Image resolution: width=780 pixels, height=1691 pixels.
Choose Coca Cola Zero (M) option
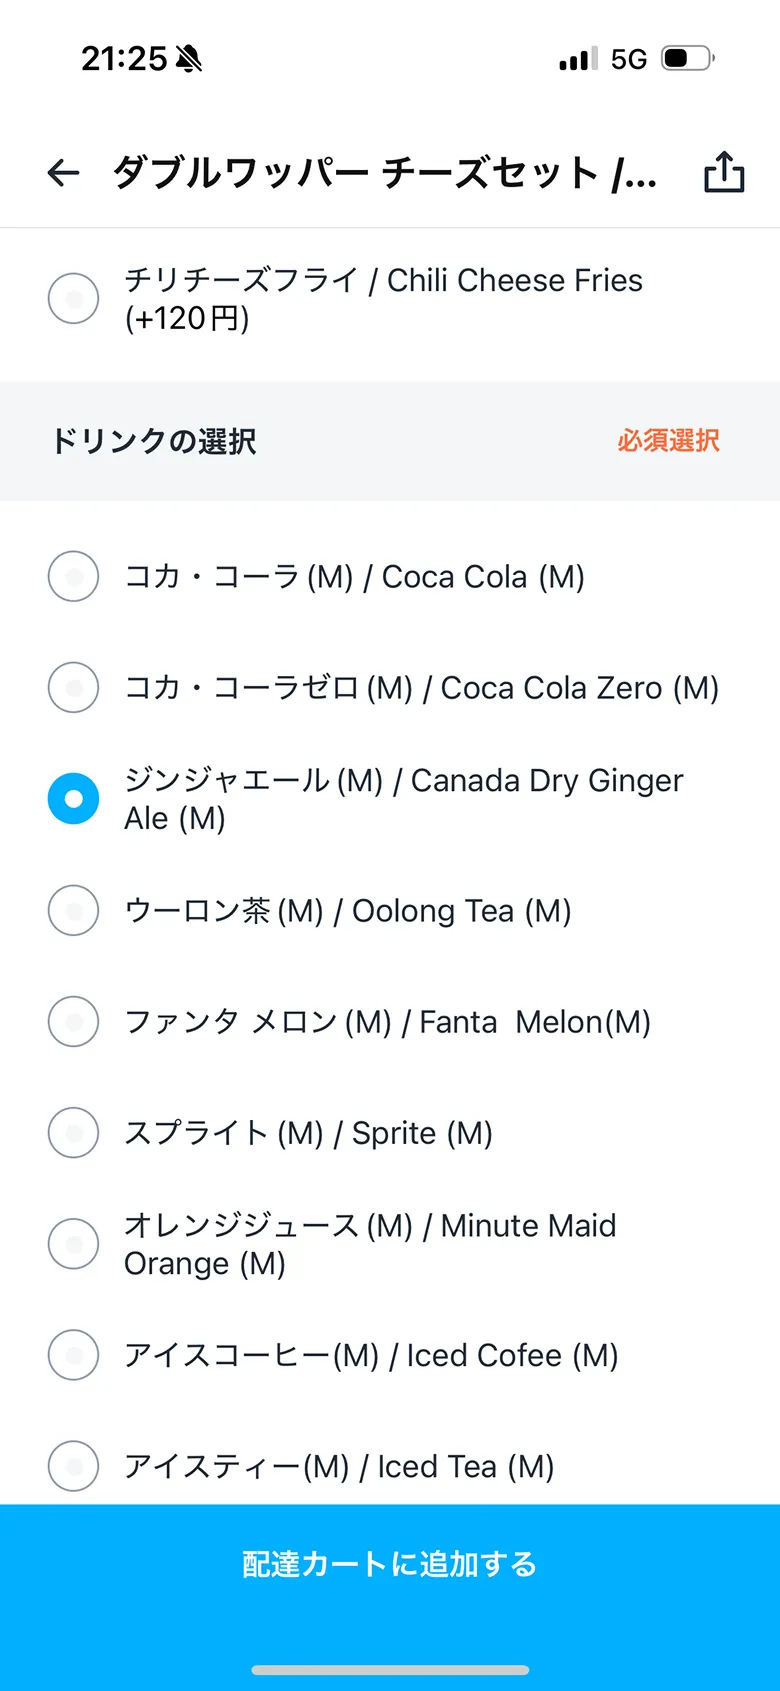pyautogui.click(x=74, y=687)
